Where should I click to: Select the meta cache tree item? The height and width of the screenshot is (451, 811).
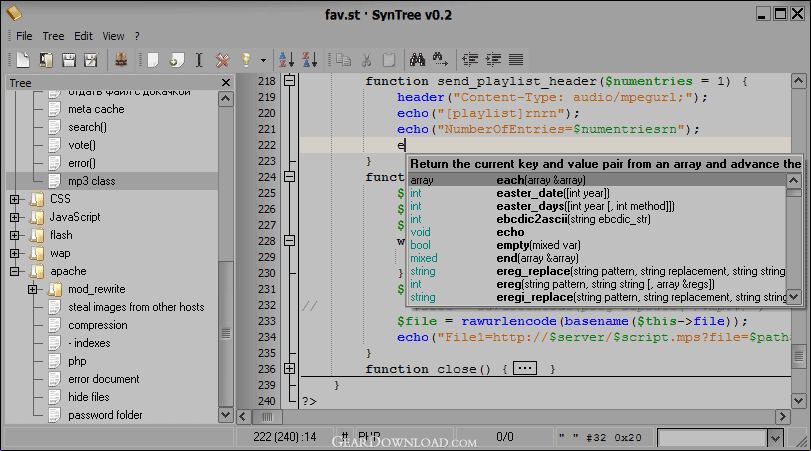point(96,109)
